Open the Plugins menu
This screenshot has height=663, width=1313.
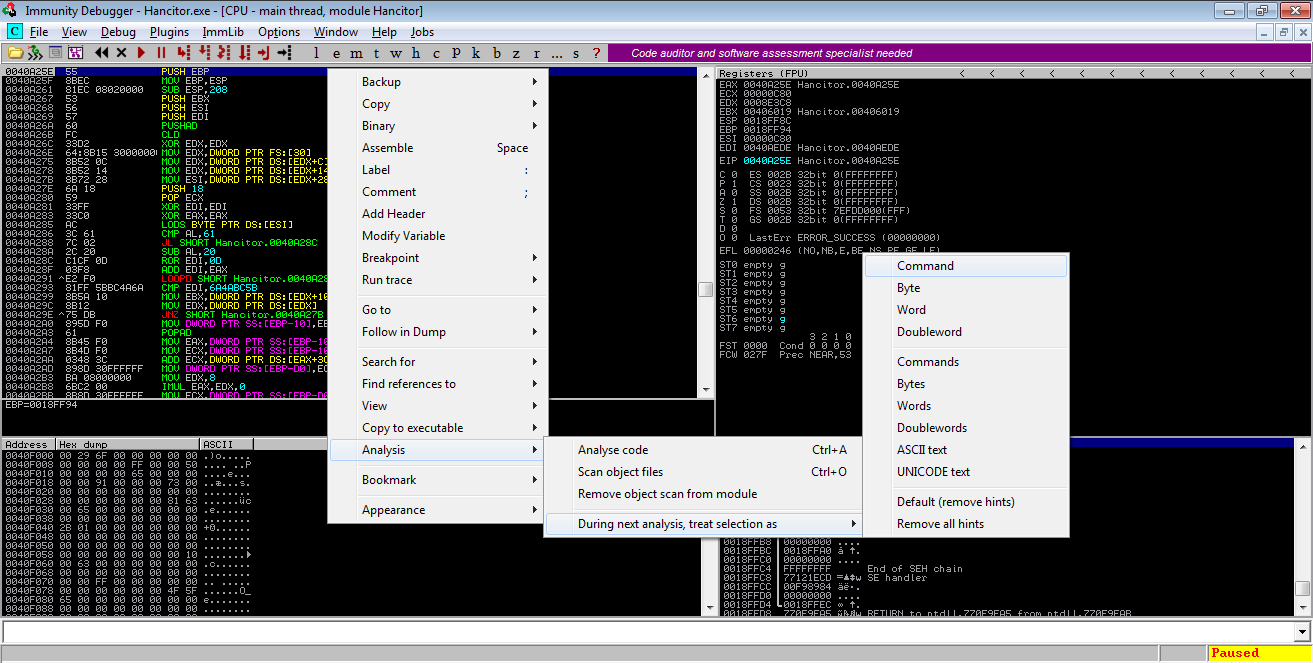click(168, 31)
